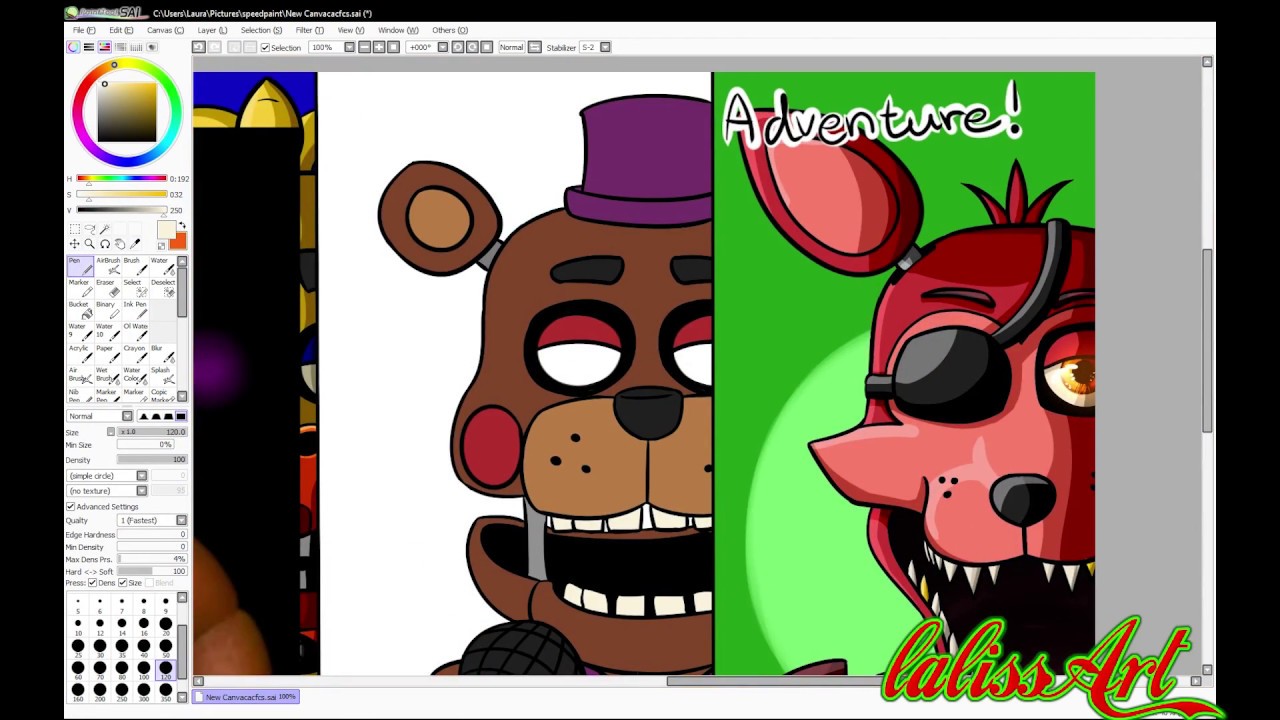Toggle the RGB slider panel icon
The width and height of the screenshot is (1280, 720).
click(89, 47)
